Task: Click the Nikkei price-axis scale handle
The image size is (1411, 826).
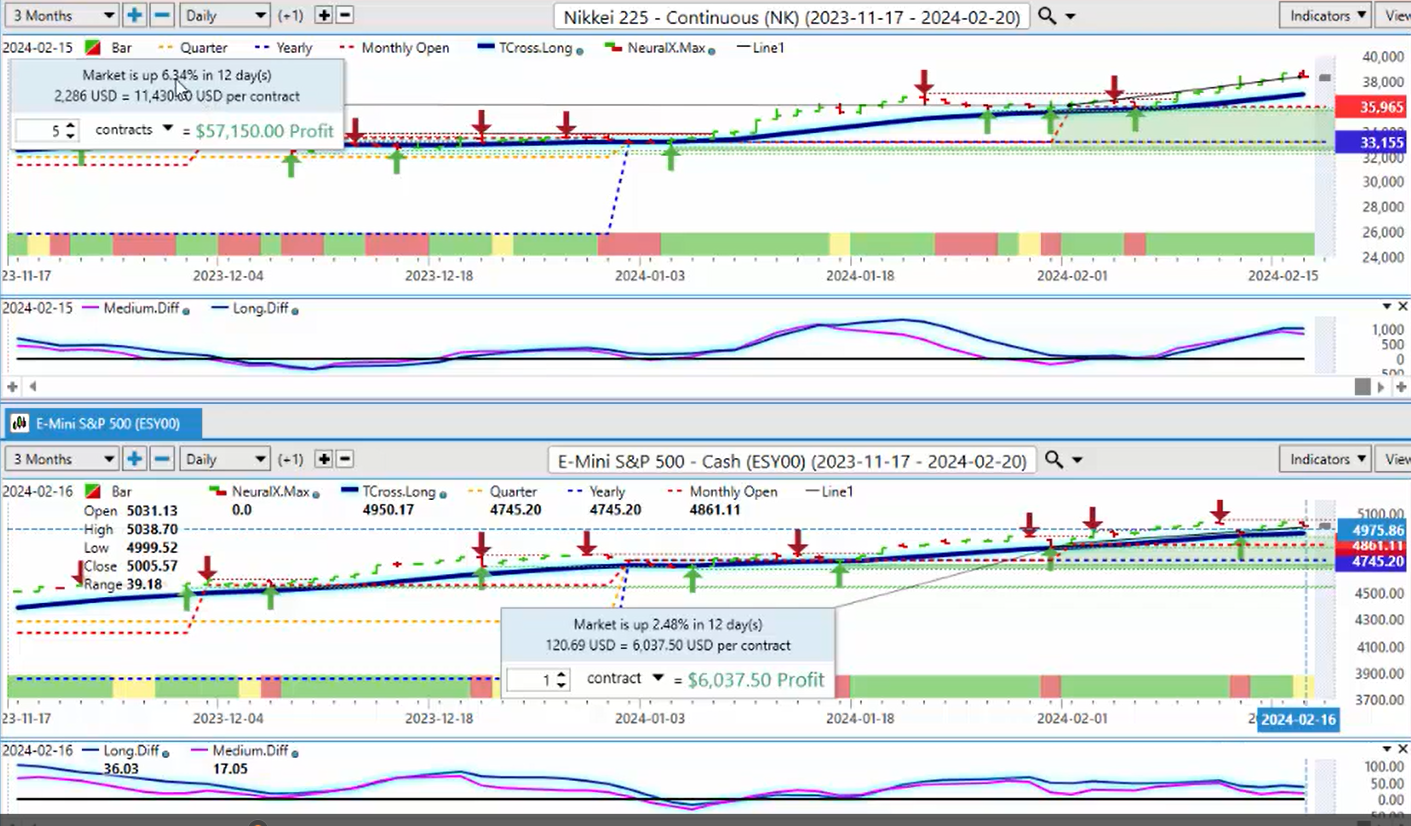Action: (x=1325, y=78)
